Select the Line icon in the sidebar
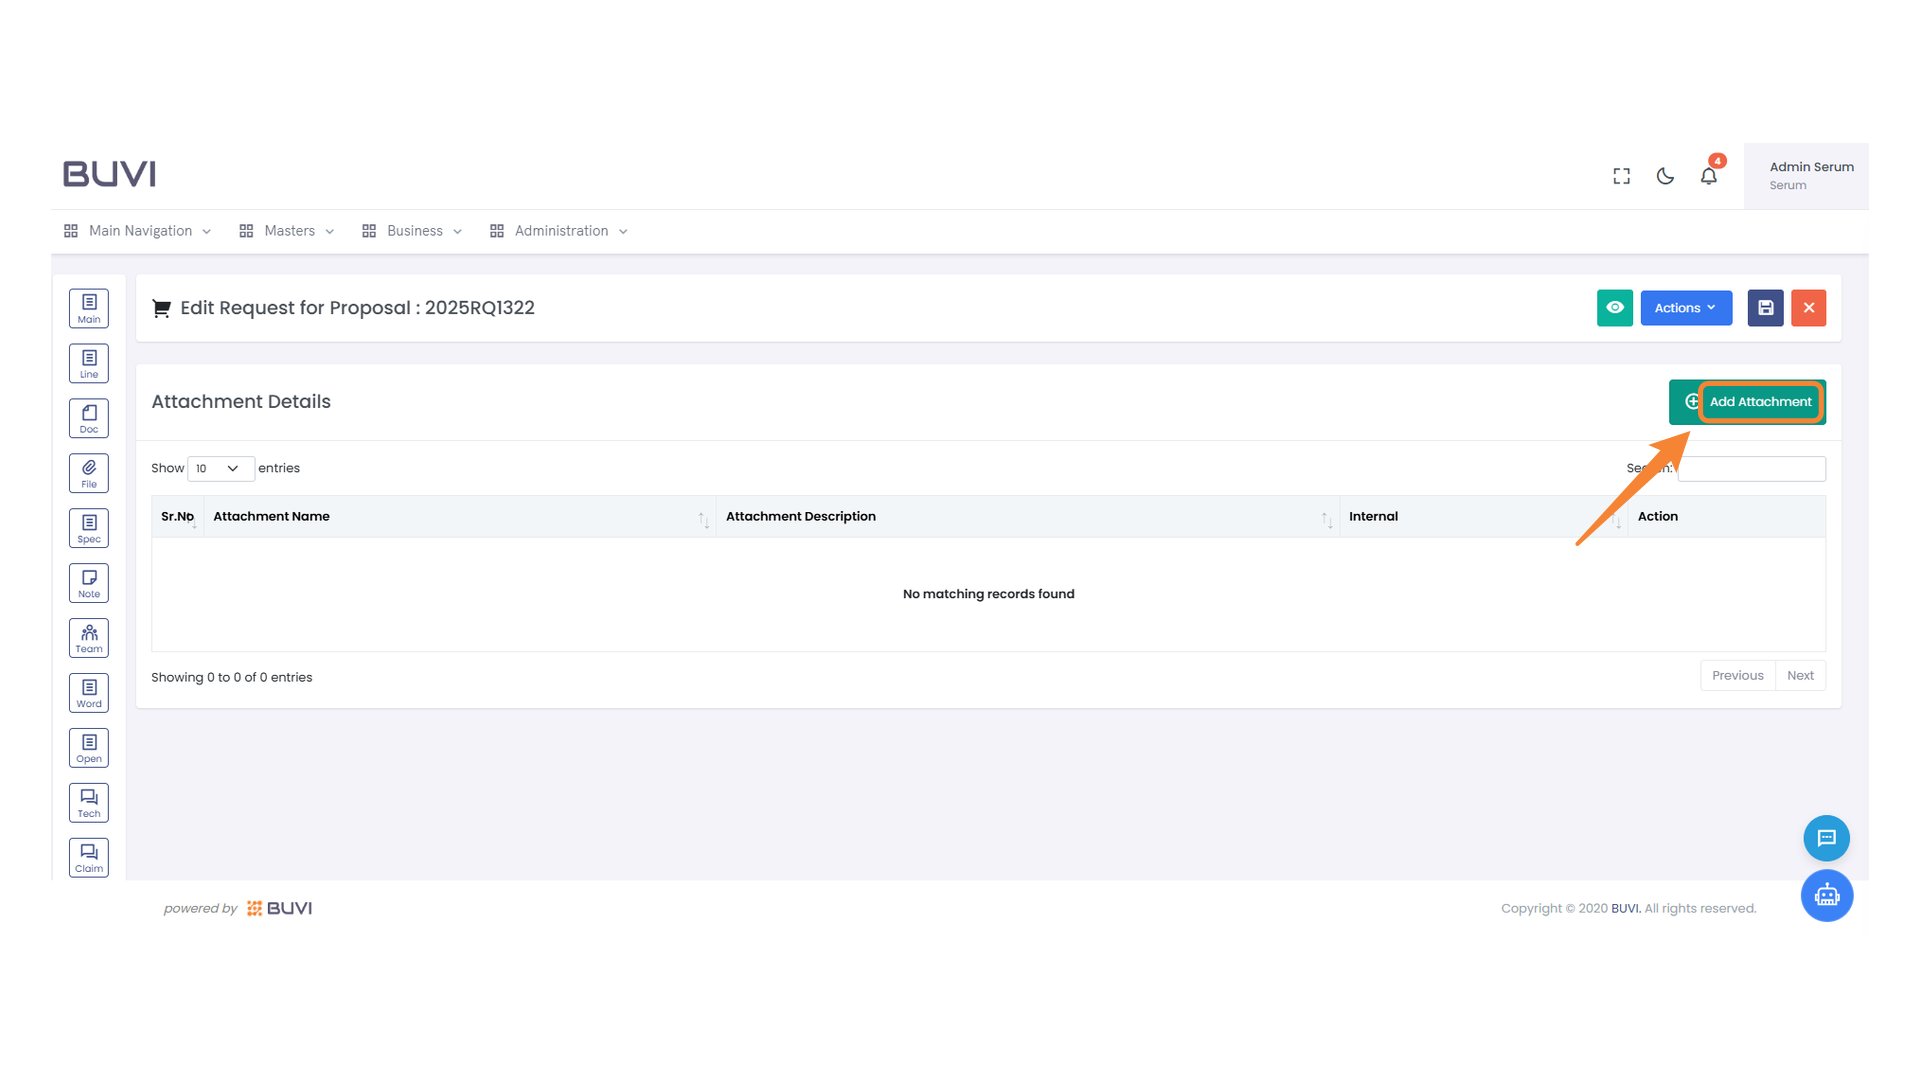Viewport: 1920px width, 1080px height. tap(88, 362)
